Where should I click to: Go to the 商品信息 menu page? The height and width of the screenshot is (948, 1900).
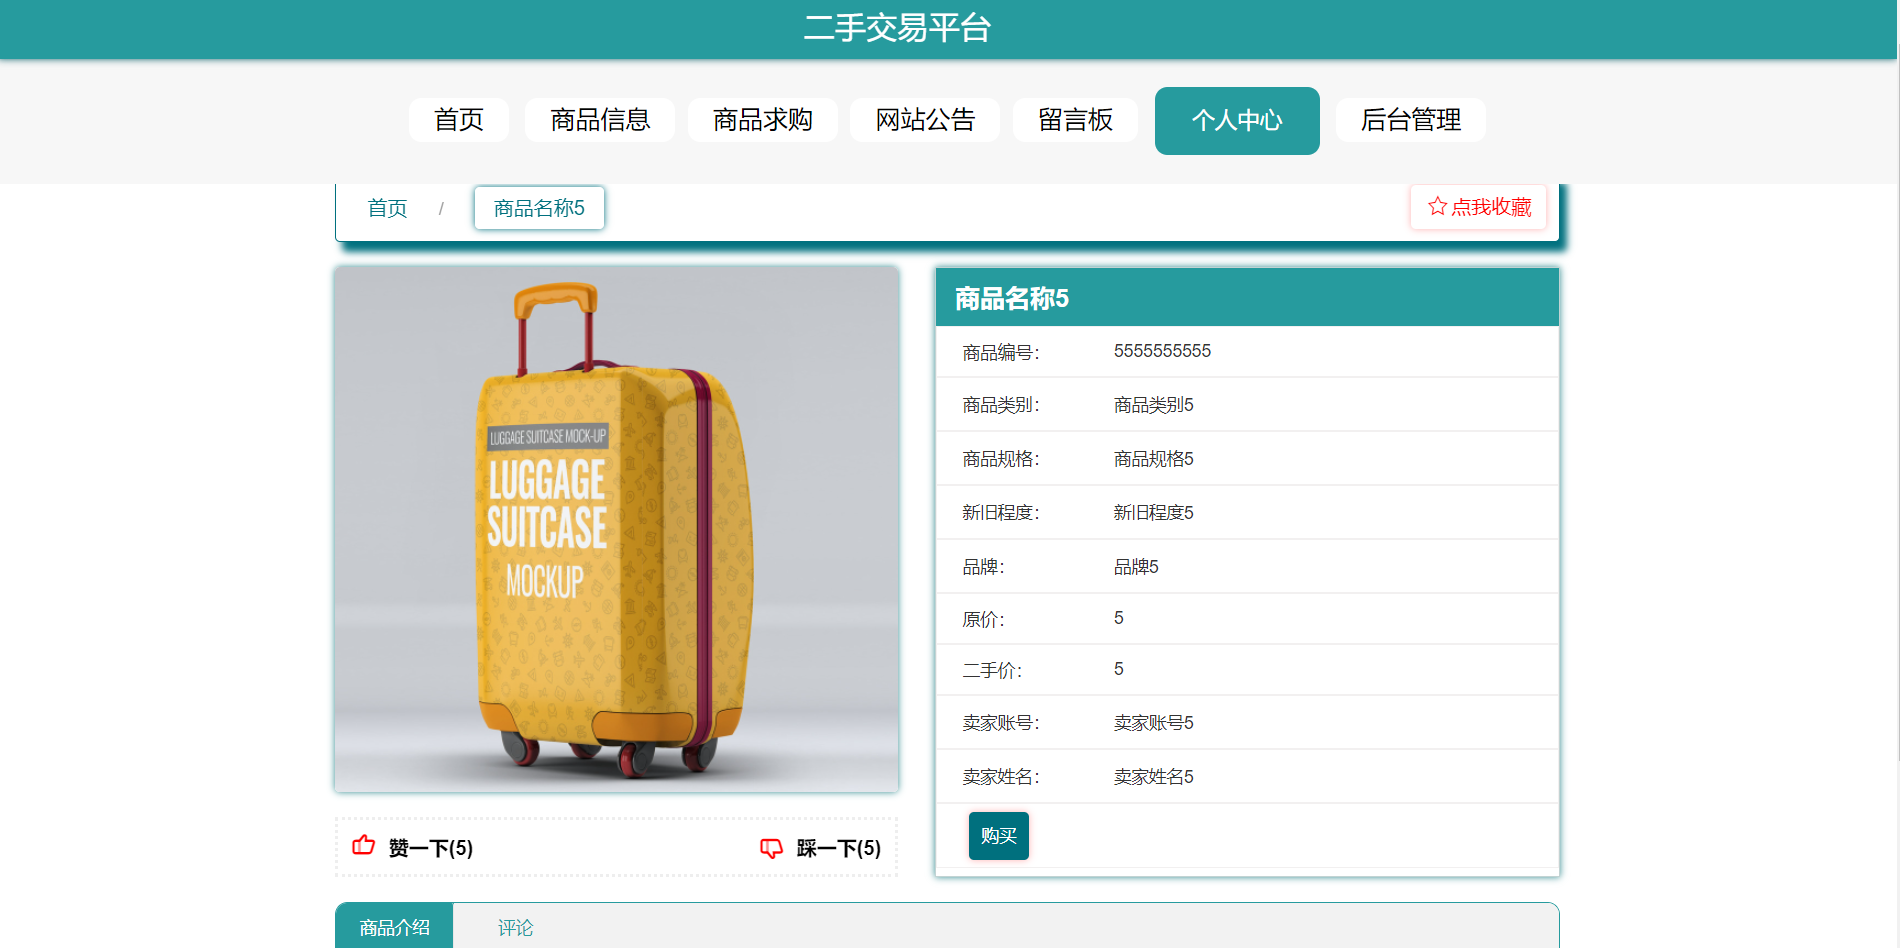tap(600, 120)
